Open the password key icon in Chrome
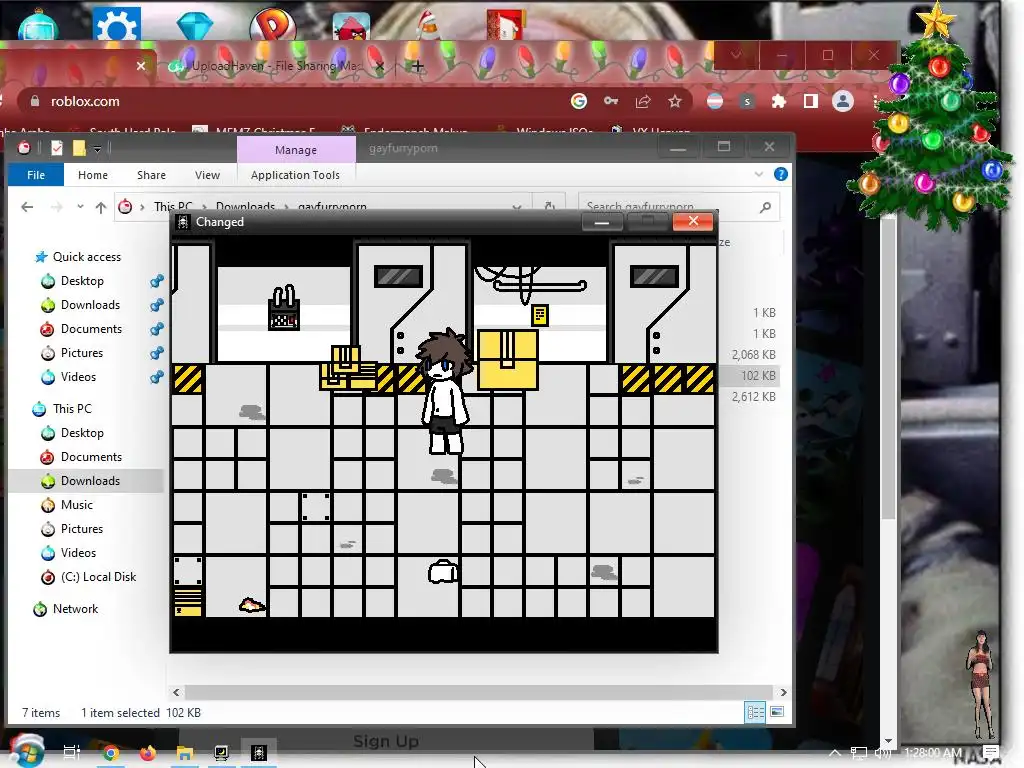 click(x=611, y=101)
